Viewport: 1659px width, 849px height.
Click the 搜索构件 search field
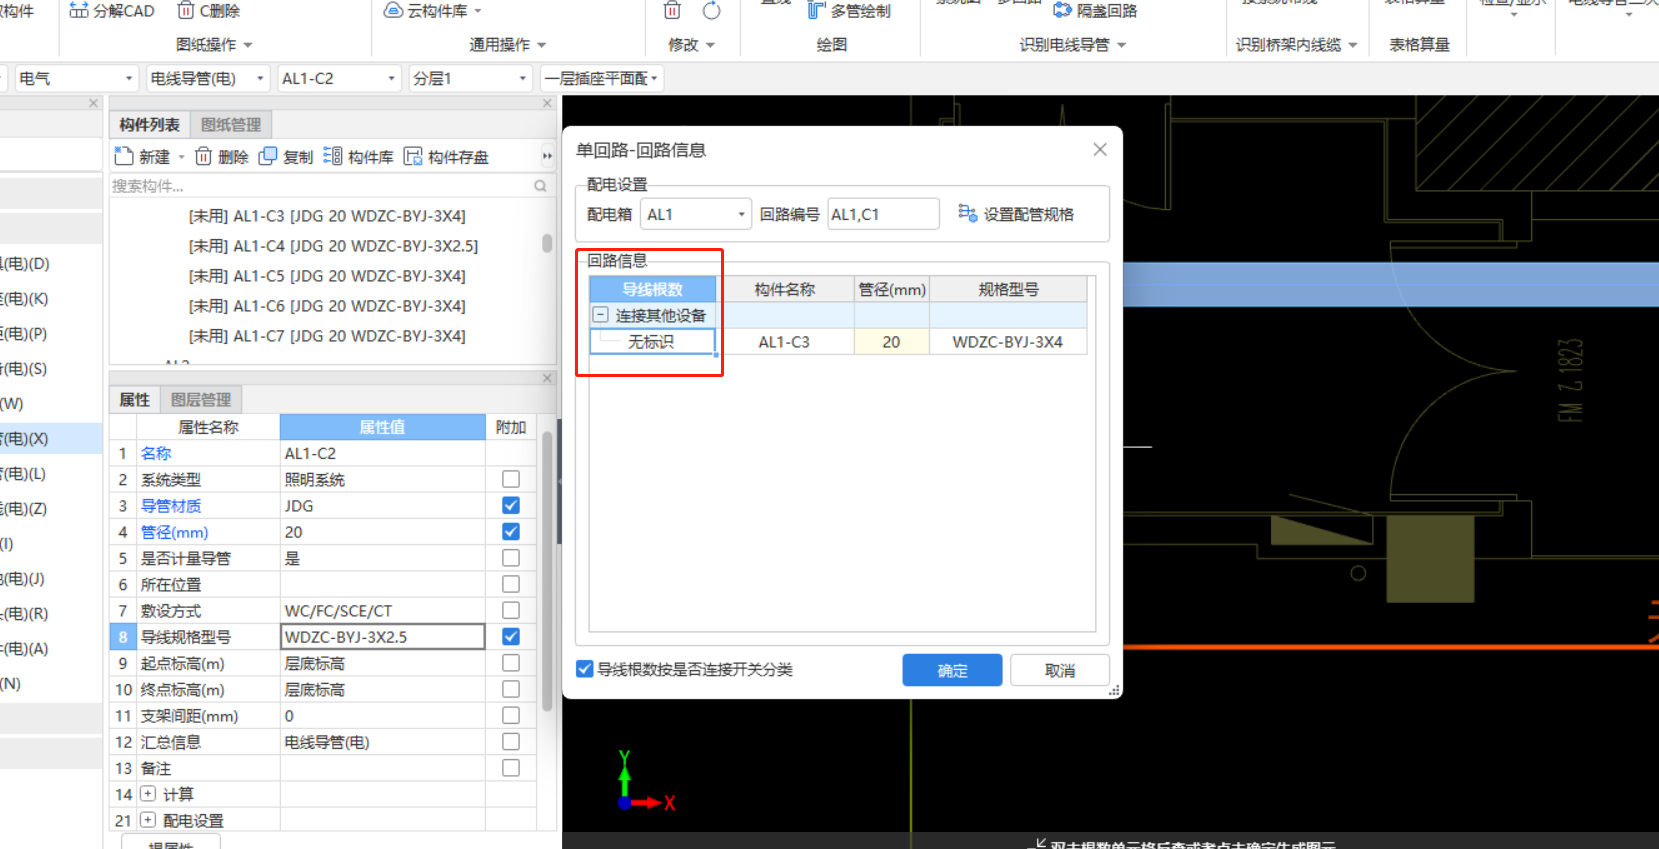click(x=320, y=186)
